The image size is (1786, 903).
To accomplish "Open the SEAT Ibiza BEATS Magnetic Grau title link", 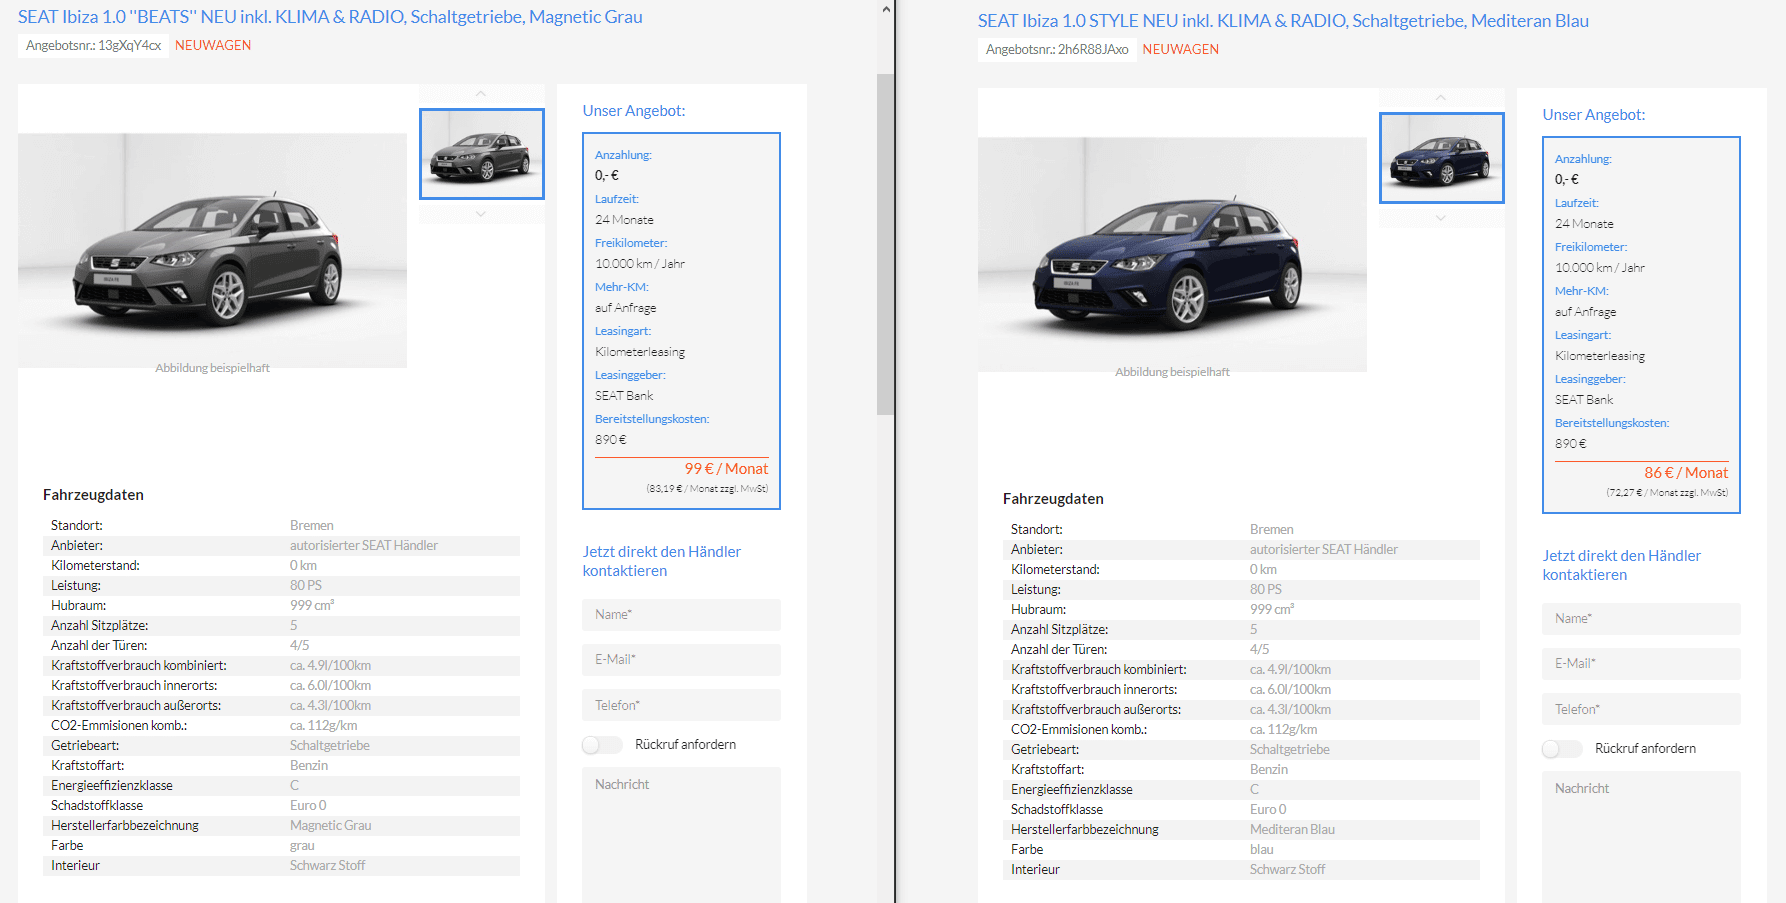I will [x=330, y=17].
